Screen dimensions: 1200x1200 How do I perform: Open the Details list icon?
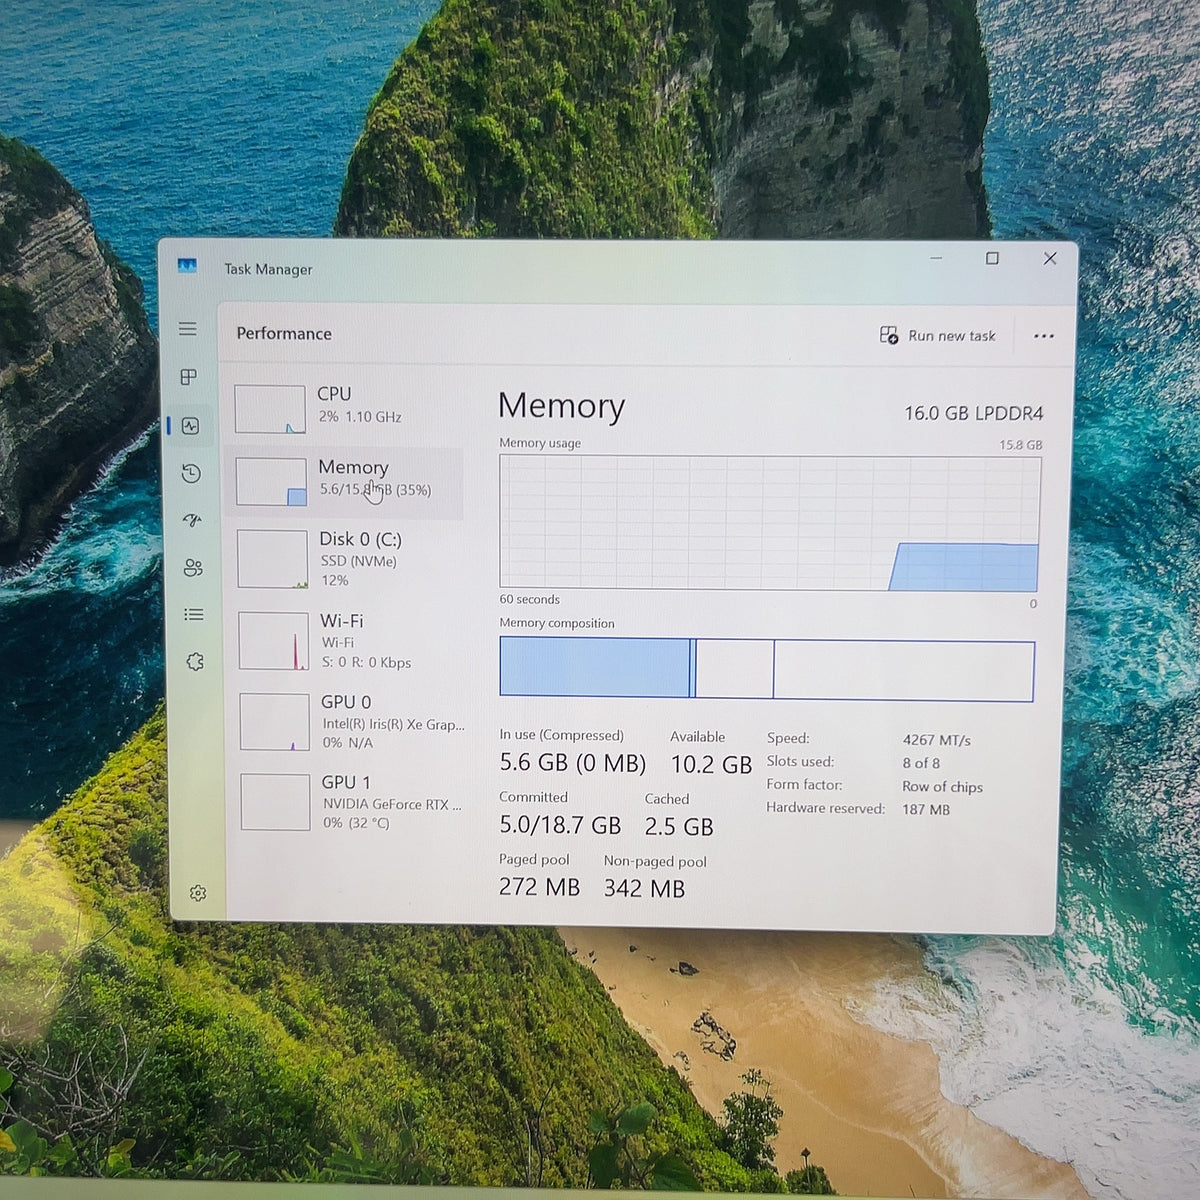pos(194,614)
